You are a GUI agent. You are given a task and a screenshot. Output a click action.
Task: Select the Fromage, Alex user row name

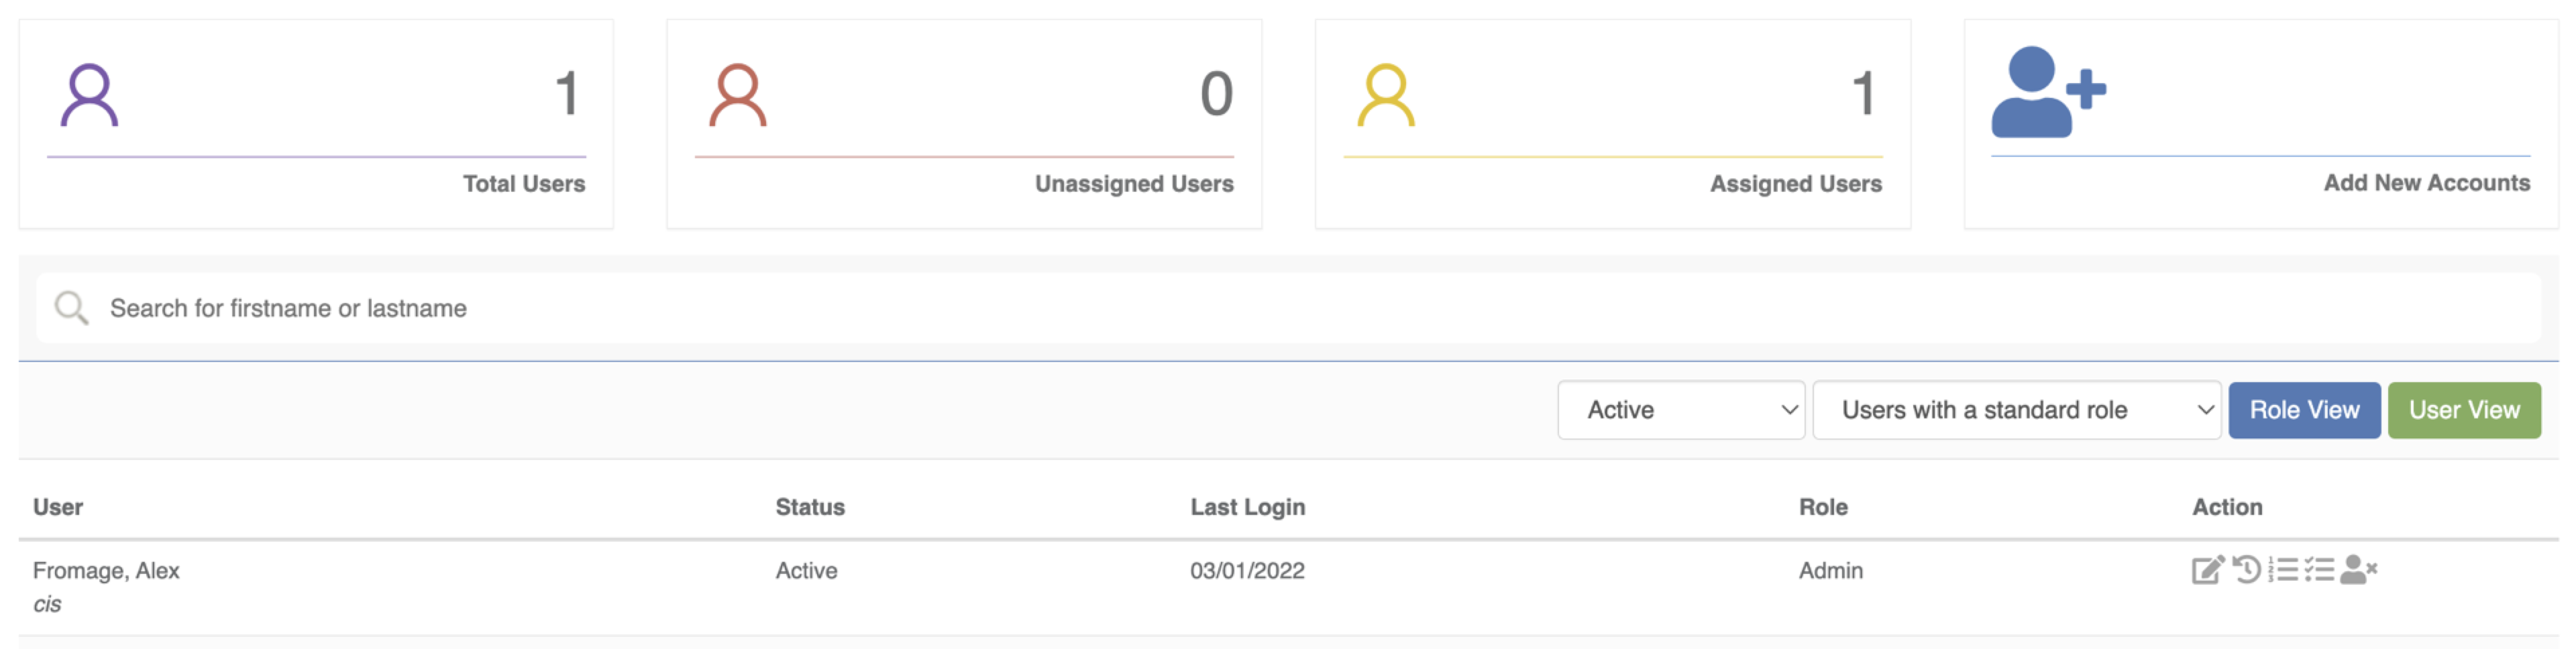point(106,570)
